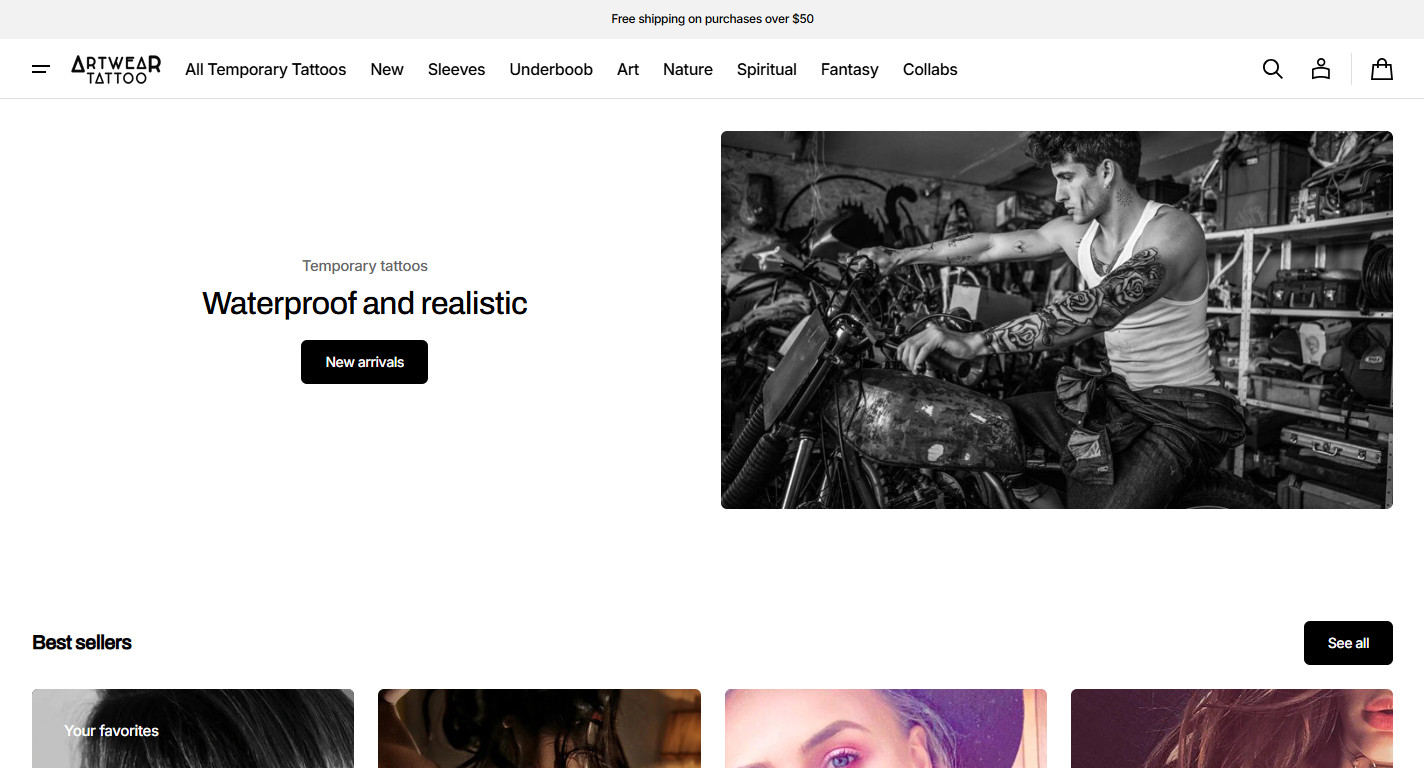Open the pink eyeshadow product thumbnail

[x=885, y=730]
